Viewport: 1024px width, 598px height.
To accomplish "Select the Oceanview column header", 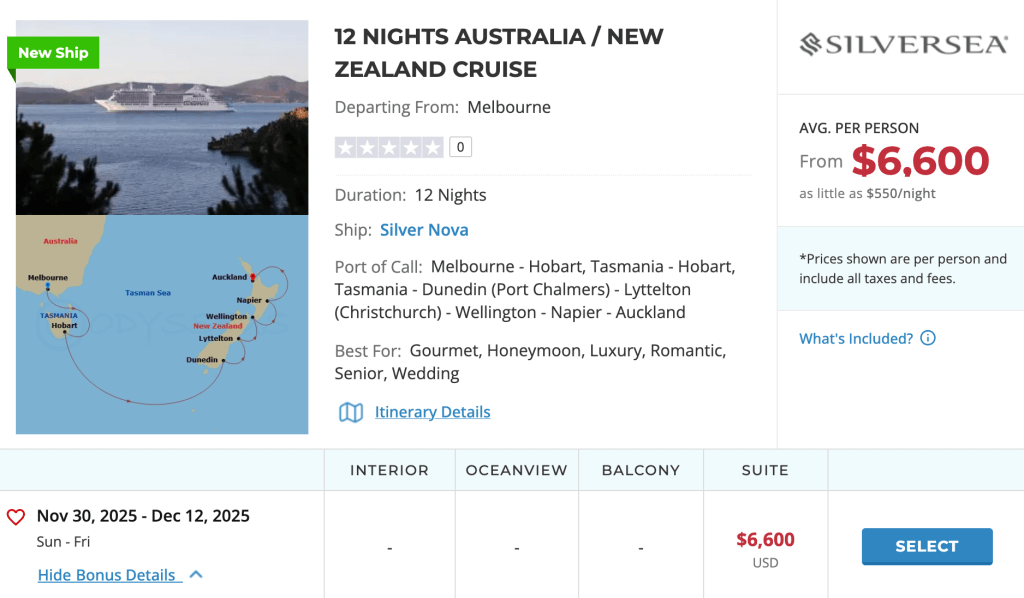I will point(516,470).
